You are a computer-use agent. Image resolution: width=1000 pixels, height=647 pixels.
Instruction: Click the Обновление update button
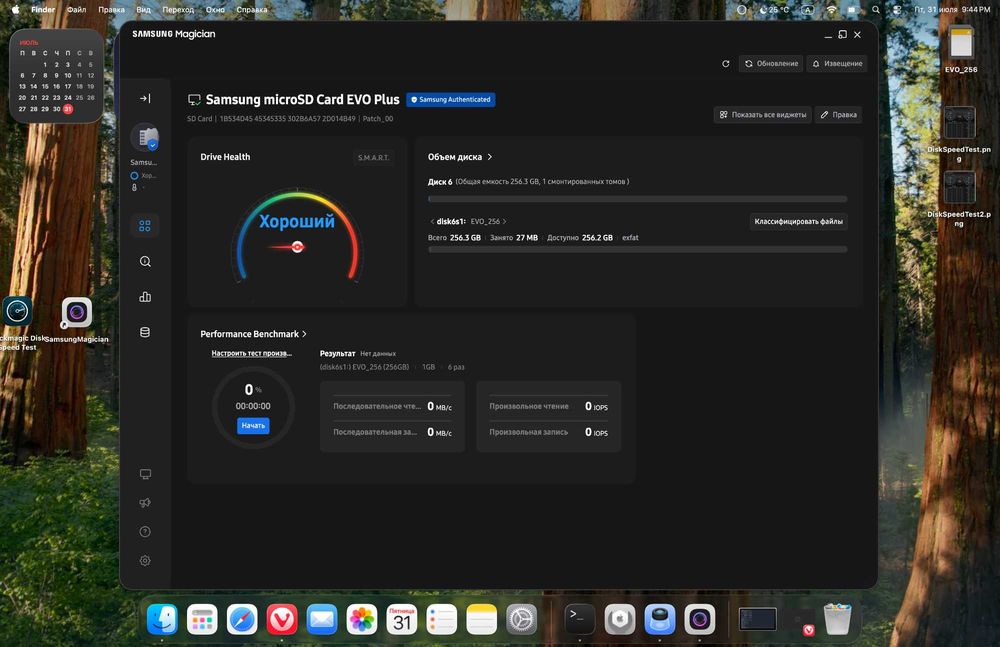click(771, 64)
